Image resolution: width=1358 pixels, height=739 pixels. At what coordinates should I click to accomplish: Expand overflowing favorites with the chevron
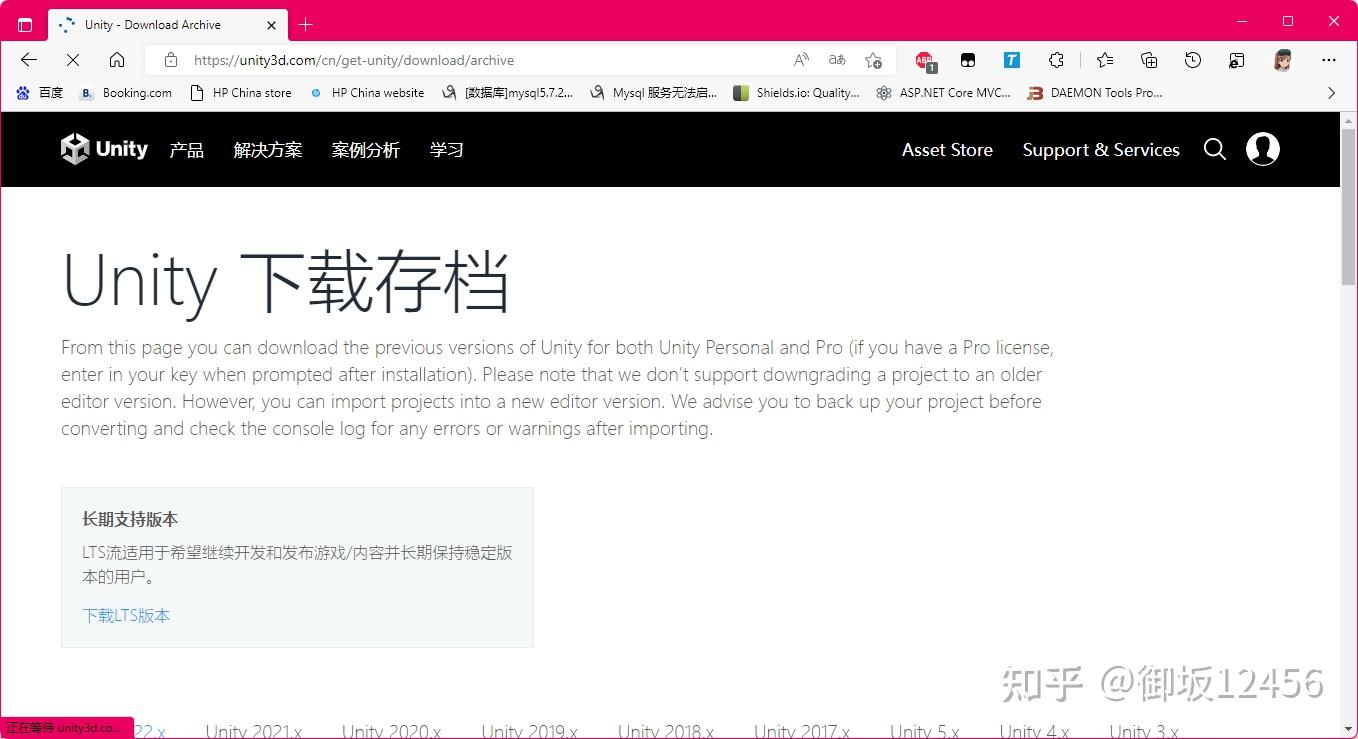click(1331, 92)
